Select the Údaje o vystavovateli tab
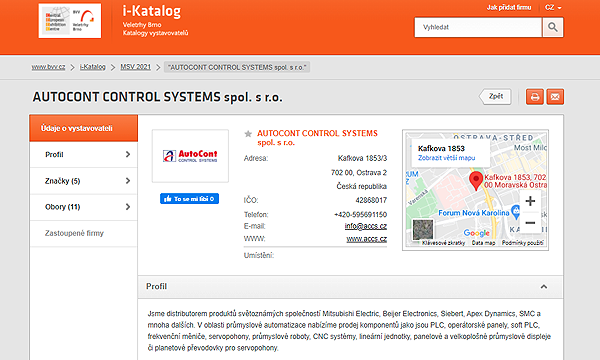The width and height of the screenshot is (600, 360). tap(83, 128)
